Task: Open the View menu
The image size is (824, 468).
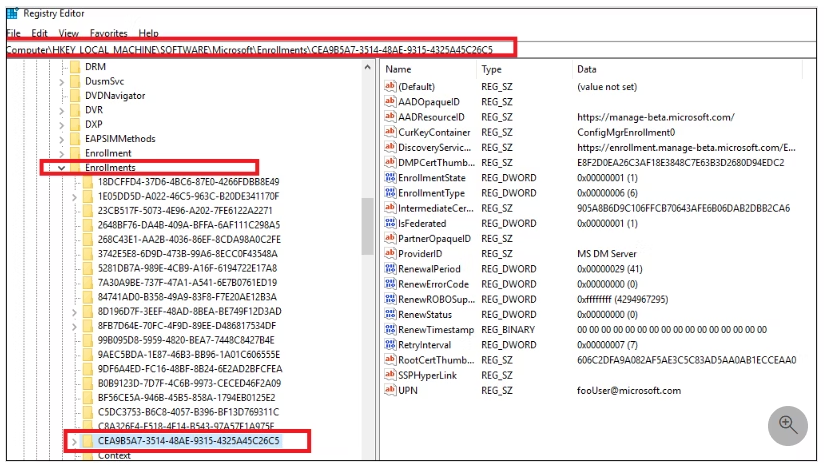Action: (x=68, y=33)
